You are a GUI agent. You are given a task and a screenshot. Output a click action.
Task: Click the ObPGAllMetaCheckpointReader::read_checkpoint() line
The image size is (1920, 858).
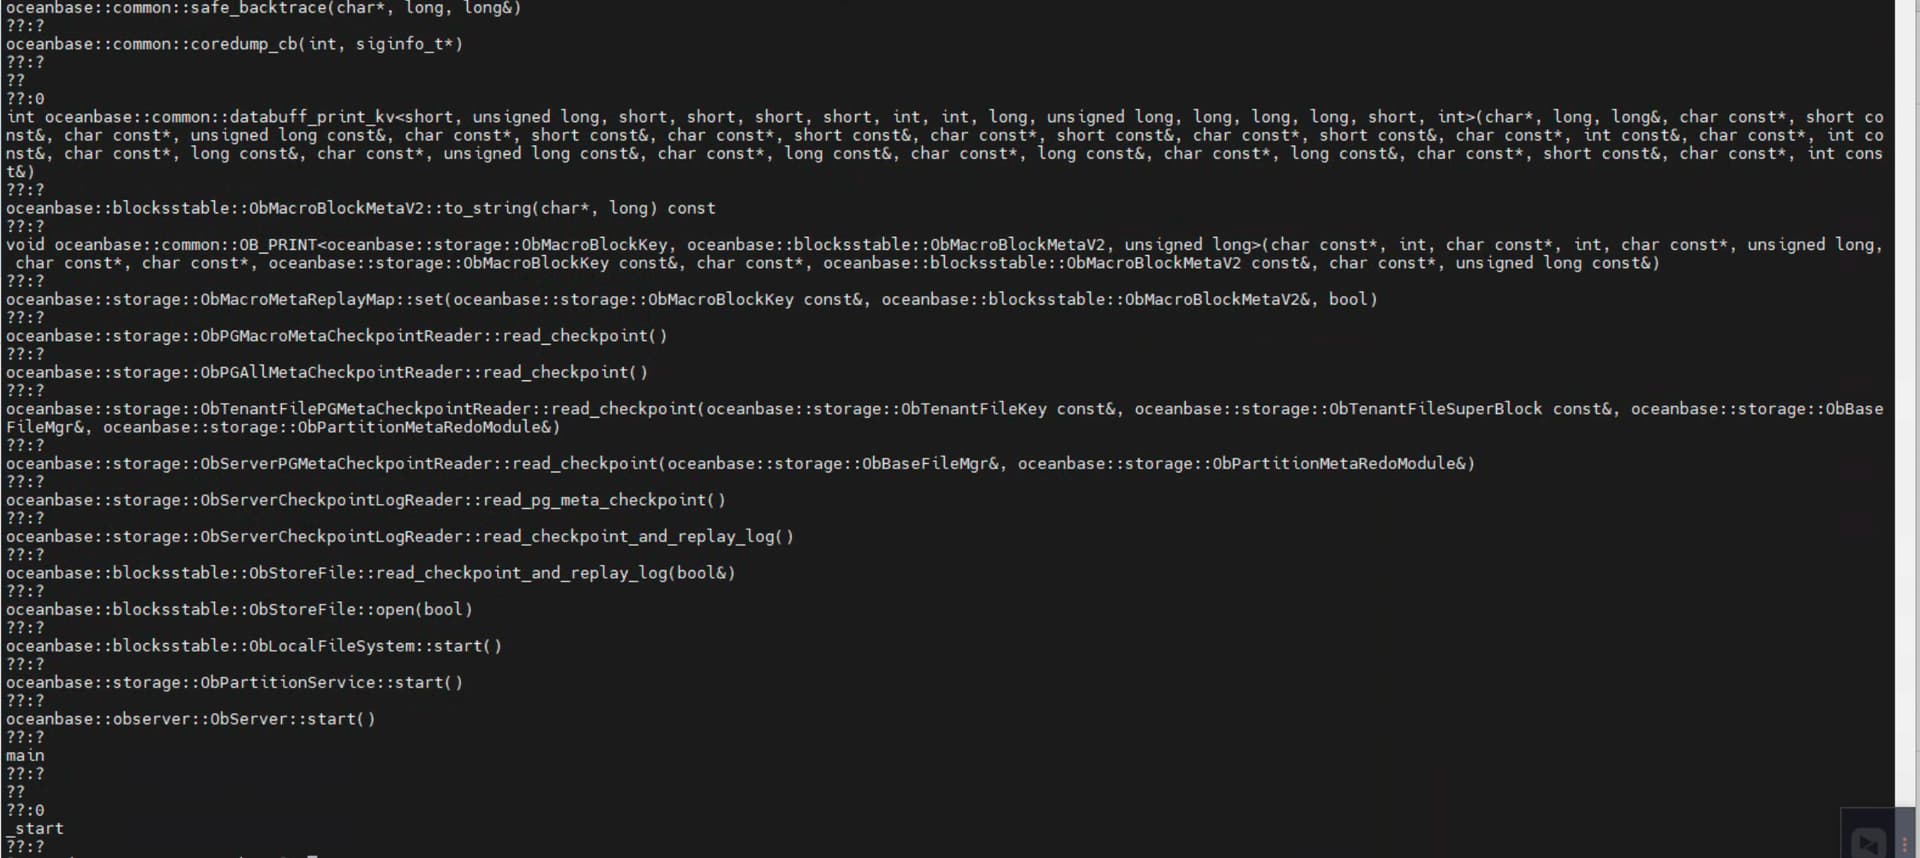327,372
